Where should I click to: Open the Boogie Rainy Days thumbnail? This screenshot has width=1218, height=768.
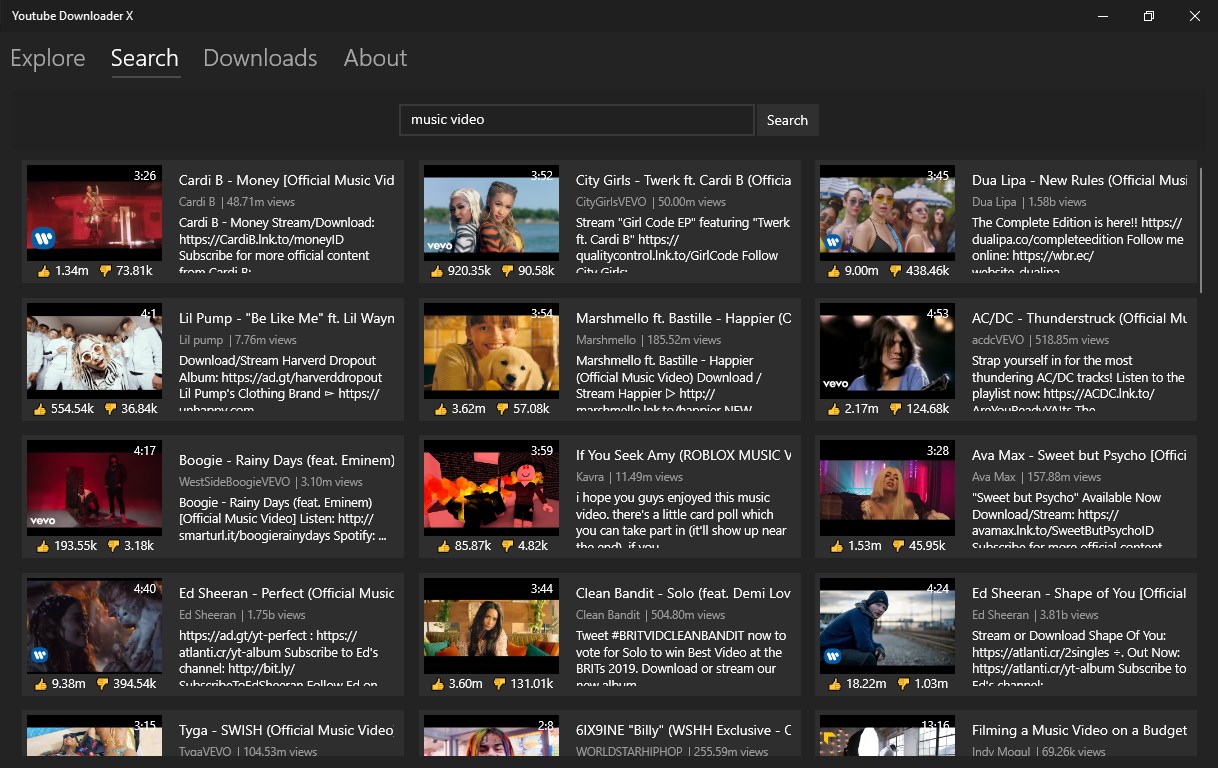[x=94, y=487]
